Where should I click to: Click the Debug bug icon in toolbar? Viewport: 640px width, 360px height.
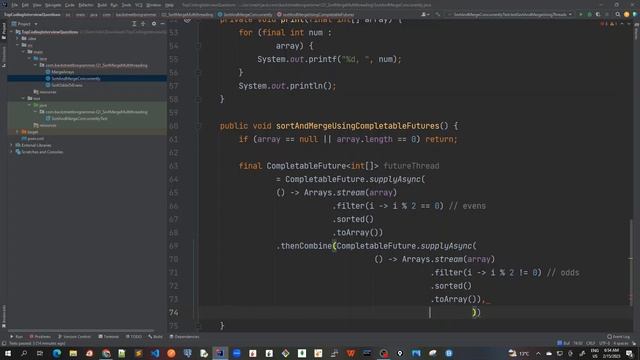[x=589, y=14]
